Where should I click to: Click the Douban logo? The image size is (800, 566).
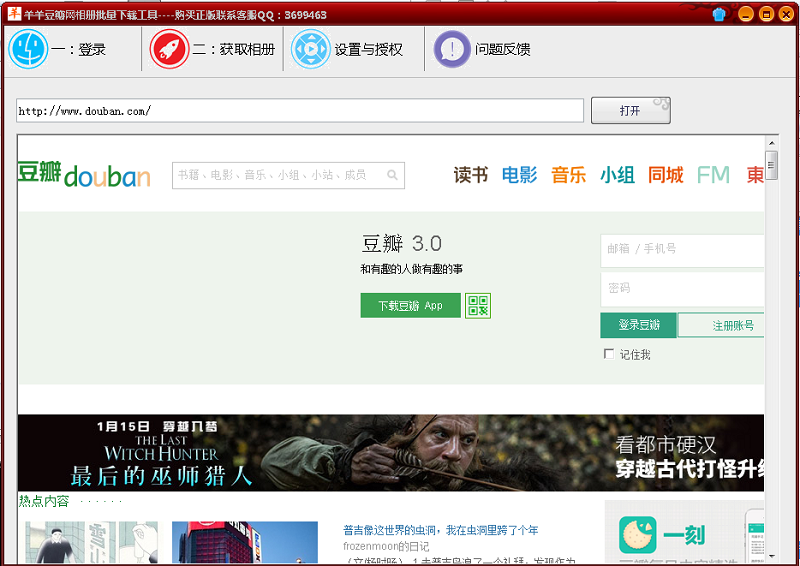coord(84,175)
